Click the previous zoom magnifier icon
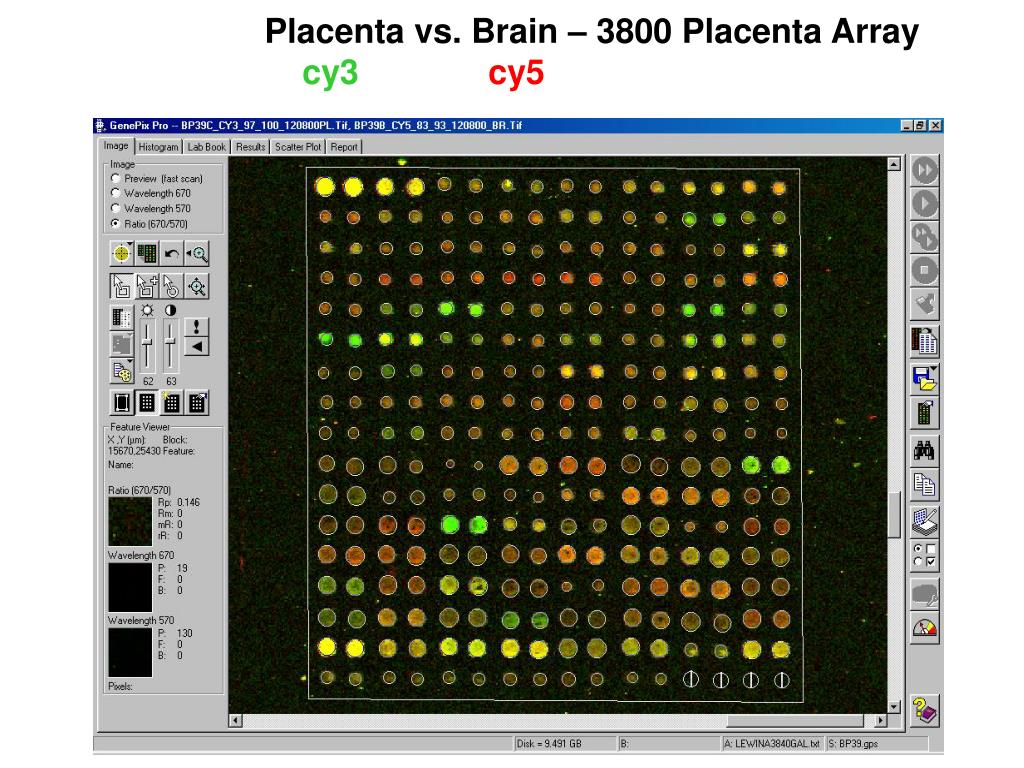This screenshot has width=1024, height=768. pos(197,253)
